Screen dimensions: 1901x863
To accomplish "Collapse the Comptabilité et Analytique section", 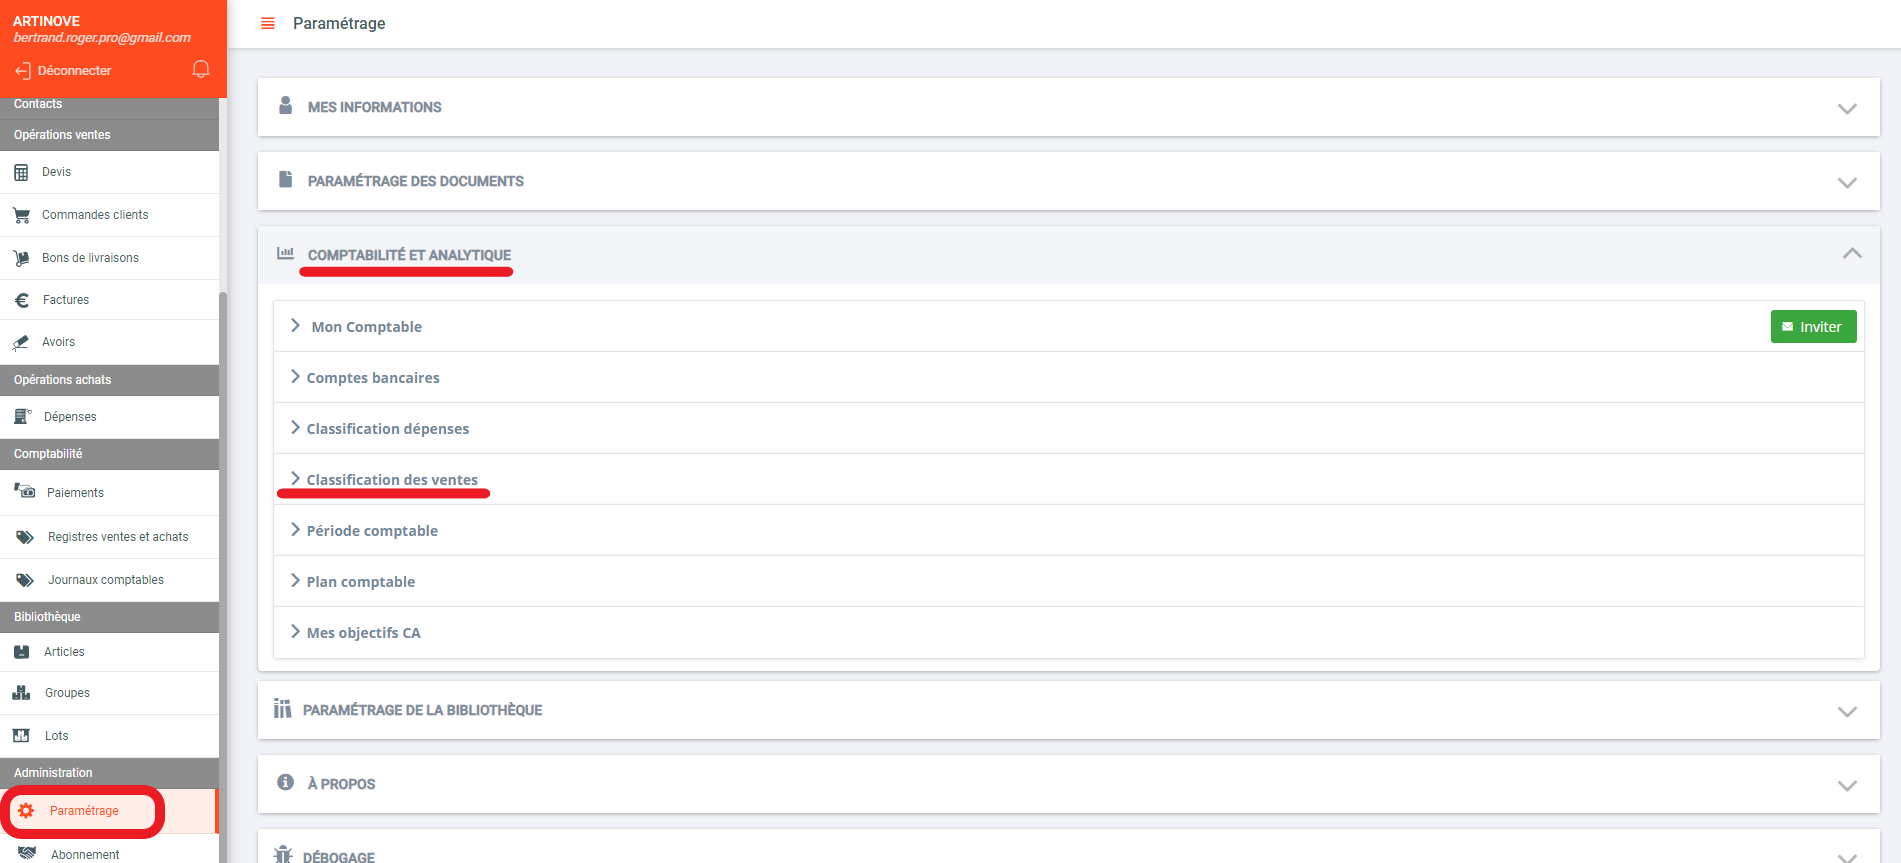I will pos(1851,254).
